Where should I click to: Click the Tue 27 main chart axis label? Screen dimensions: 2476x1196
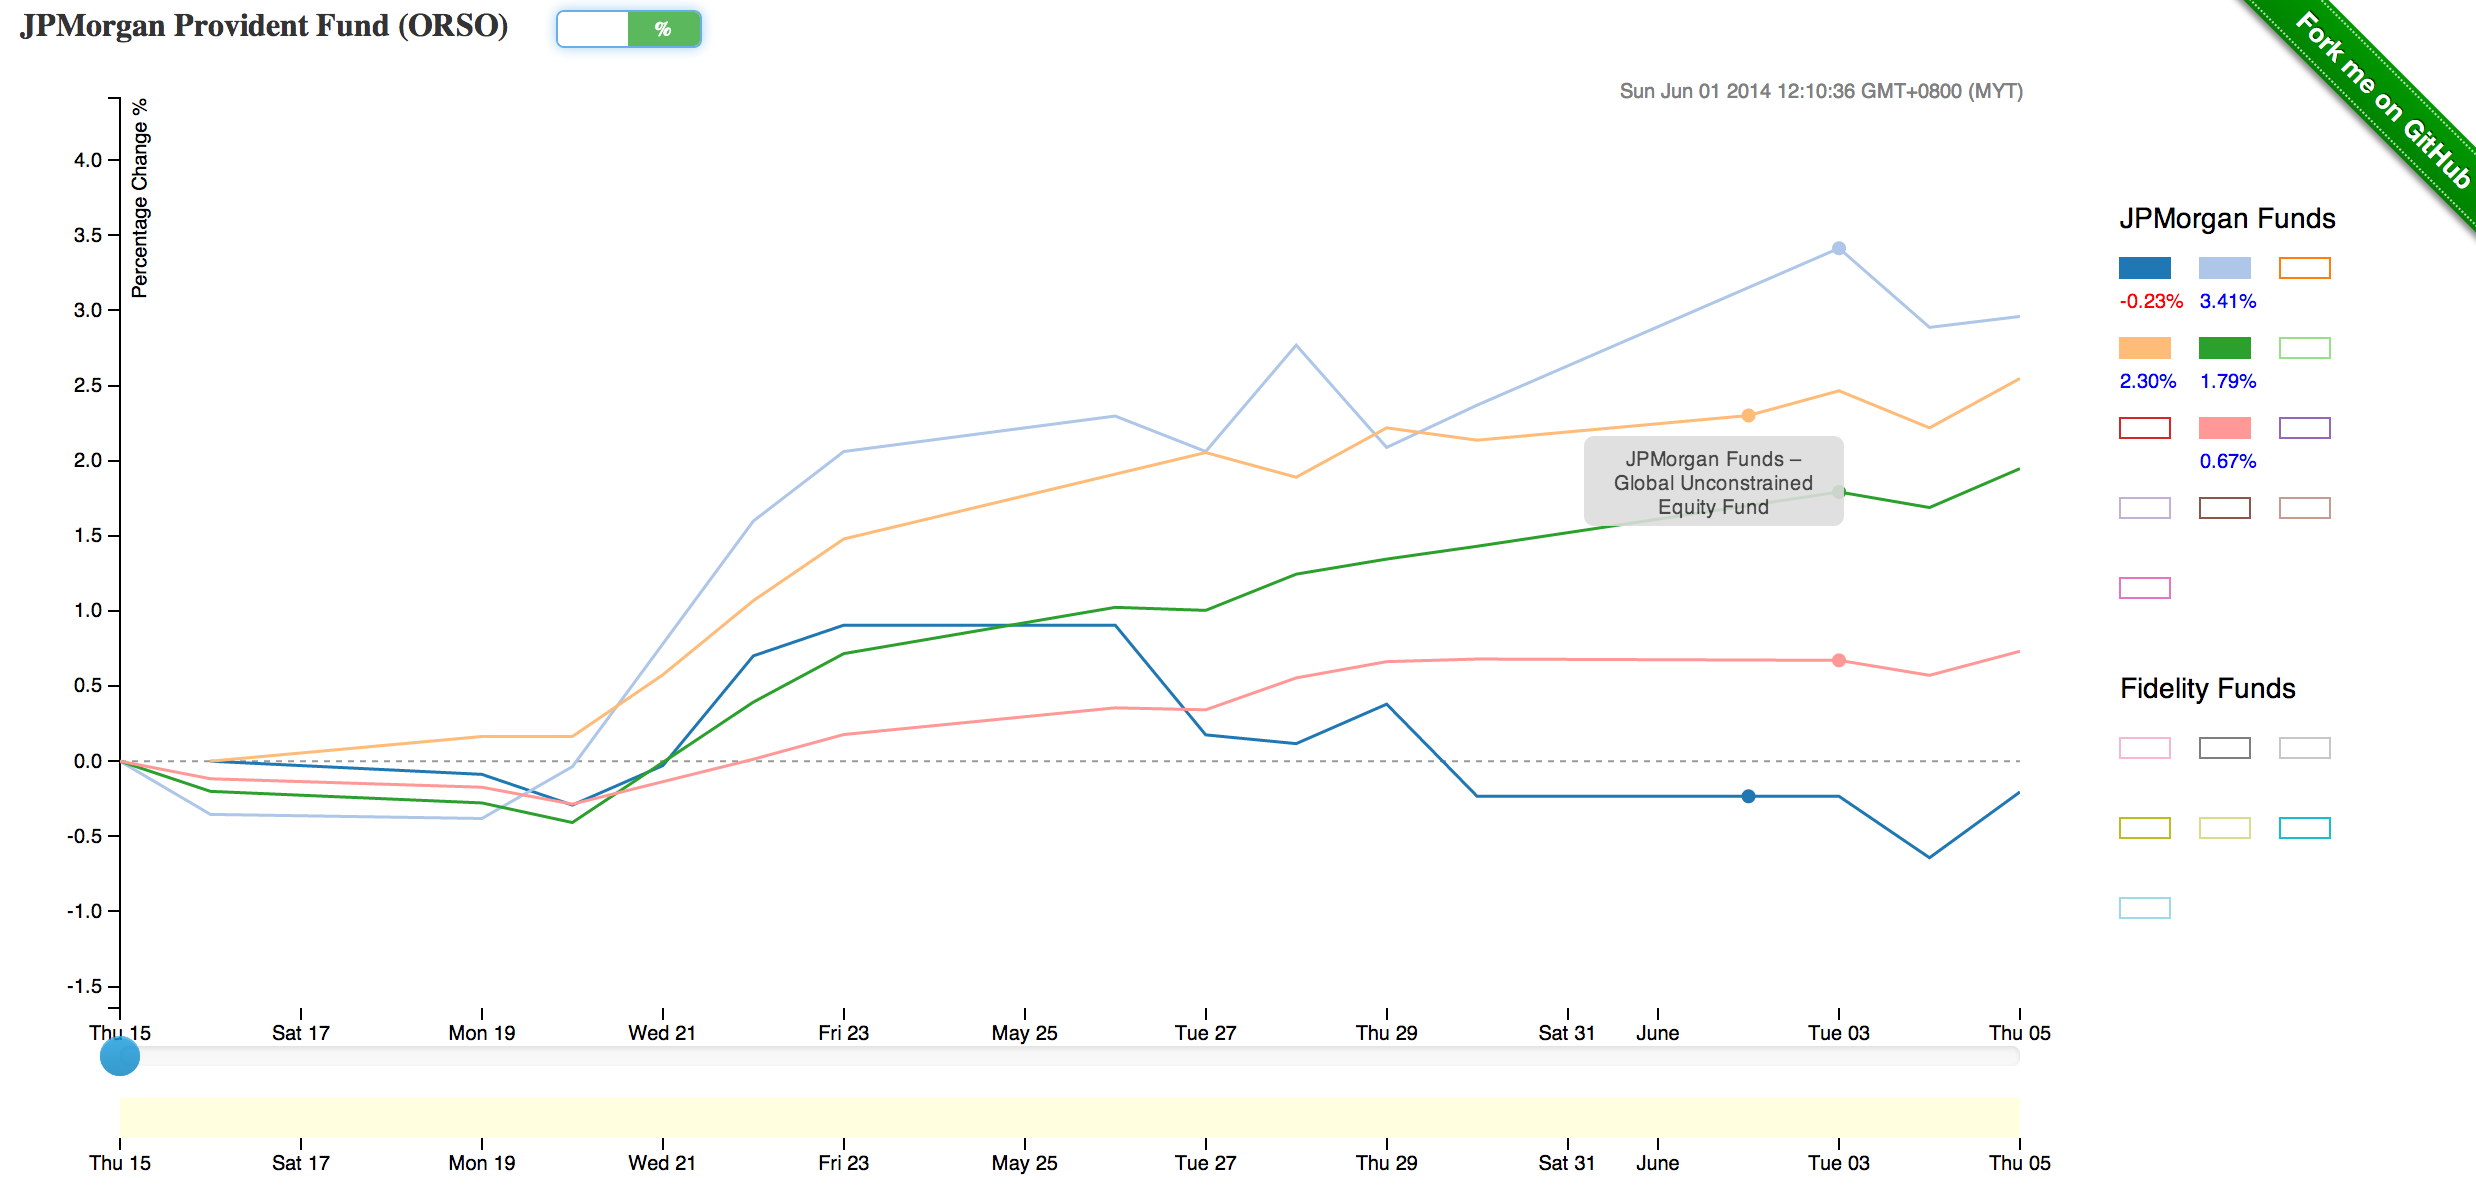click(1205, 1033)
